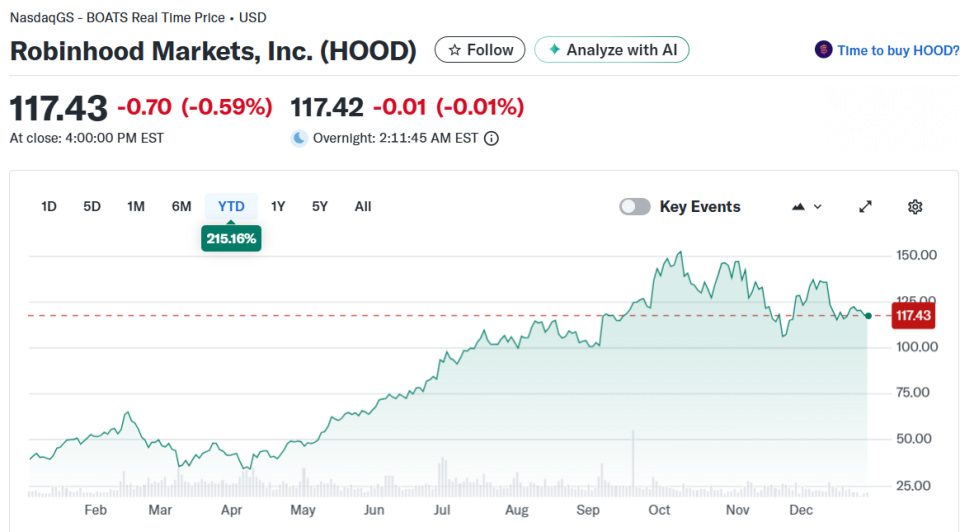Click the purple HOOD promo icon
This screenshot has height=532, width=960.
tap(823, 50)
